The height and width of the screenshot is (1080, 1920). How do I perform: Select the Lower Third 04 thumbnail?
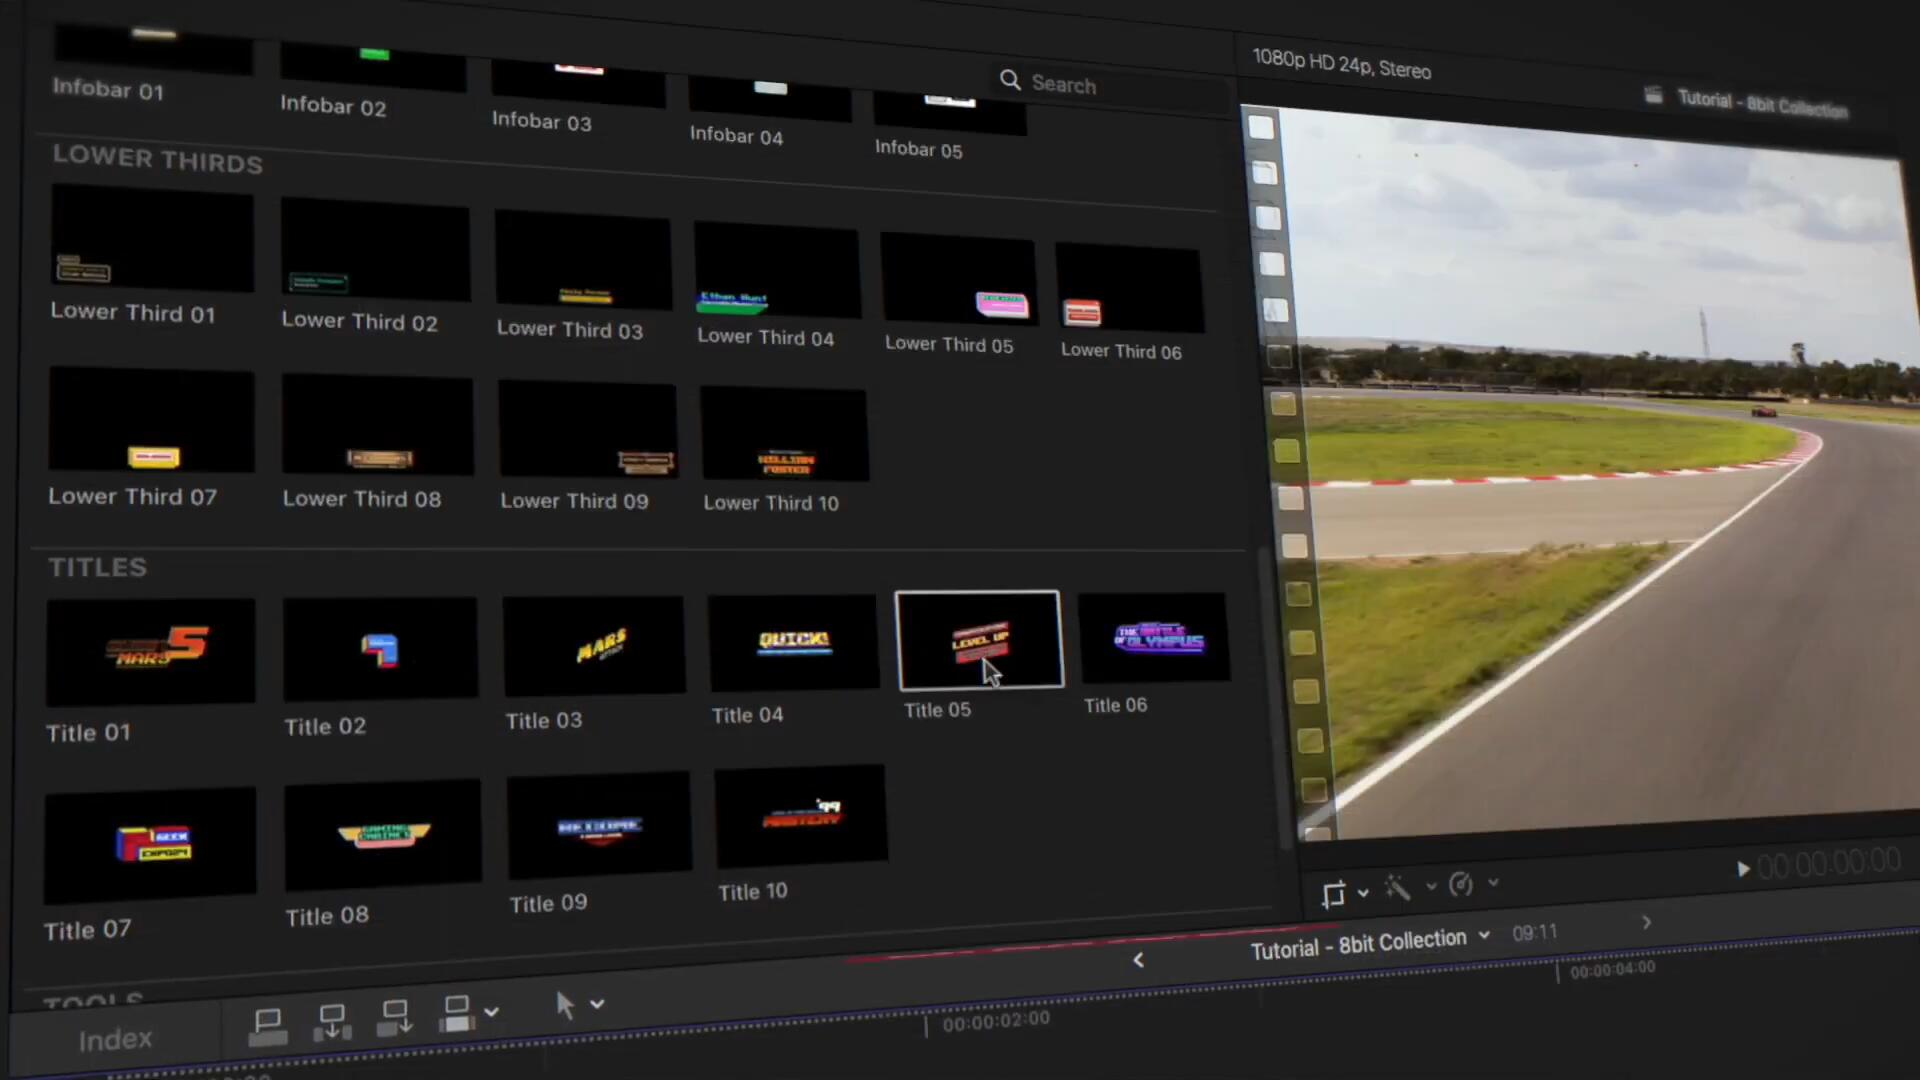point(776,272)
